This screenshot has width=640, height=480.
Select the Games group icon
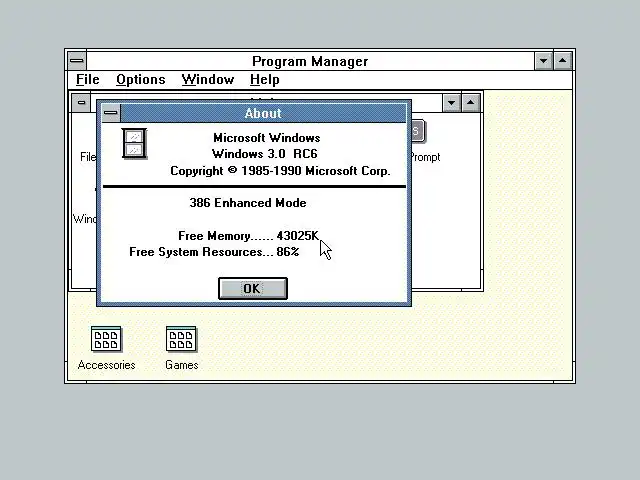tap(181, 339)
